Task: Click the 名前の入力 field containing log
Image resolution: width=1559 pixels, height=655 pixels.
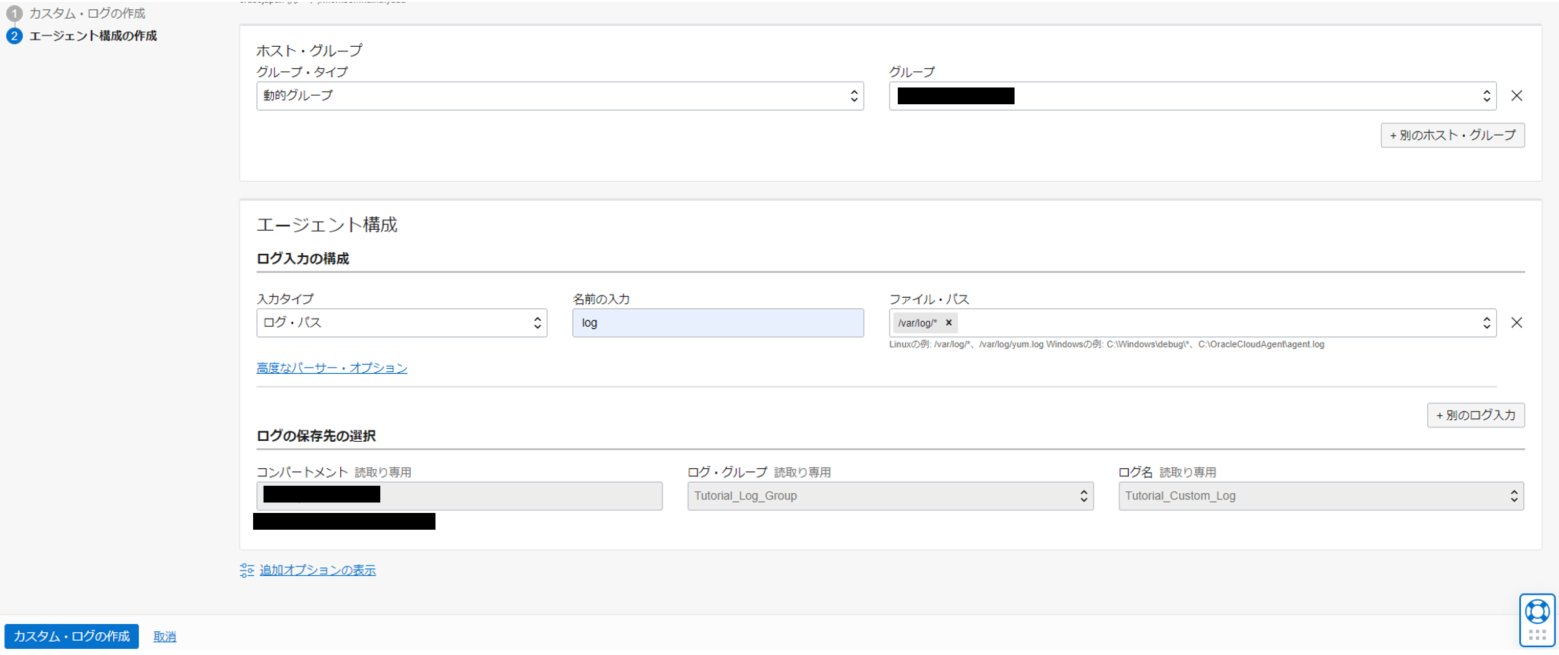Action: coord(717,323)
